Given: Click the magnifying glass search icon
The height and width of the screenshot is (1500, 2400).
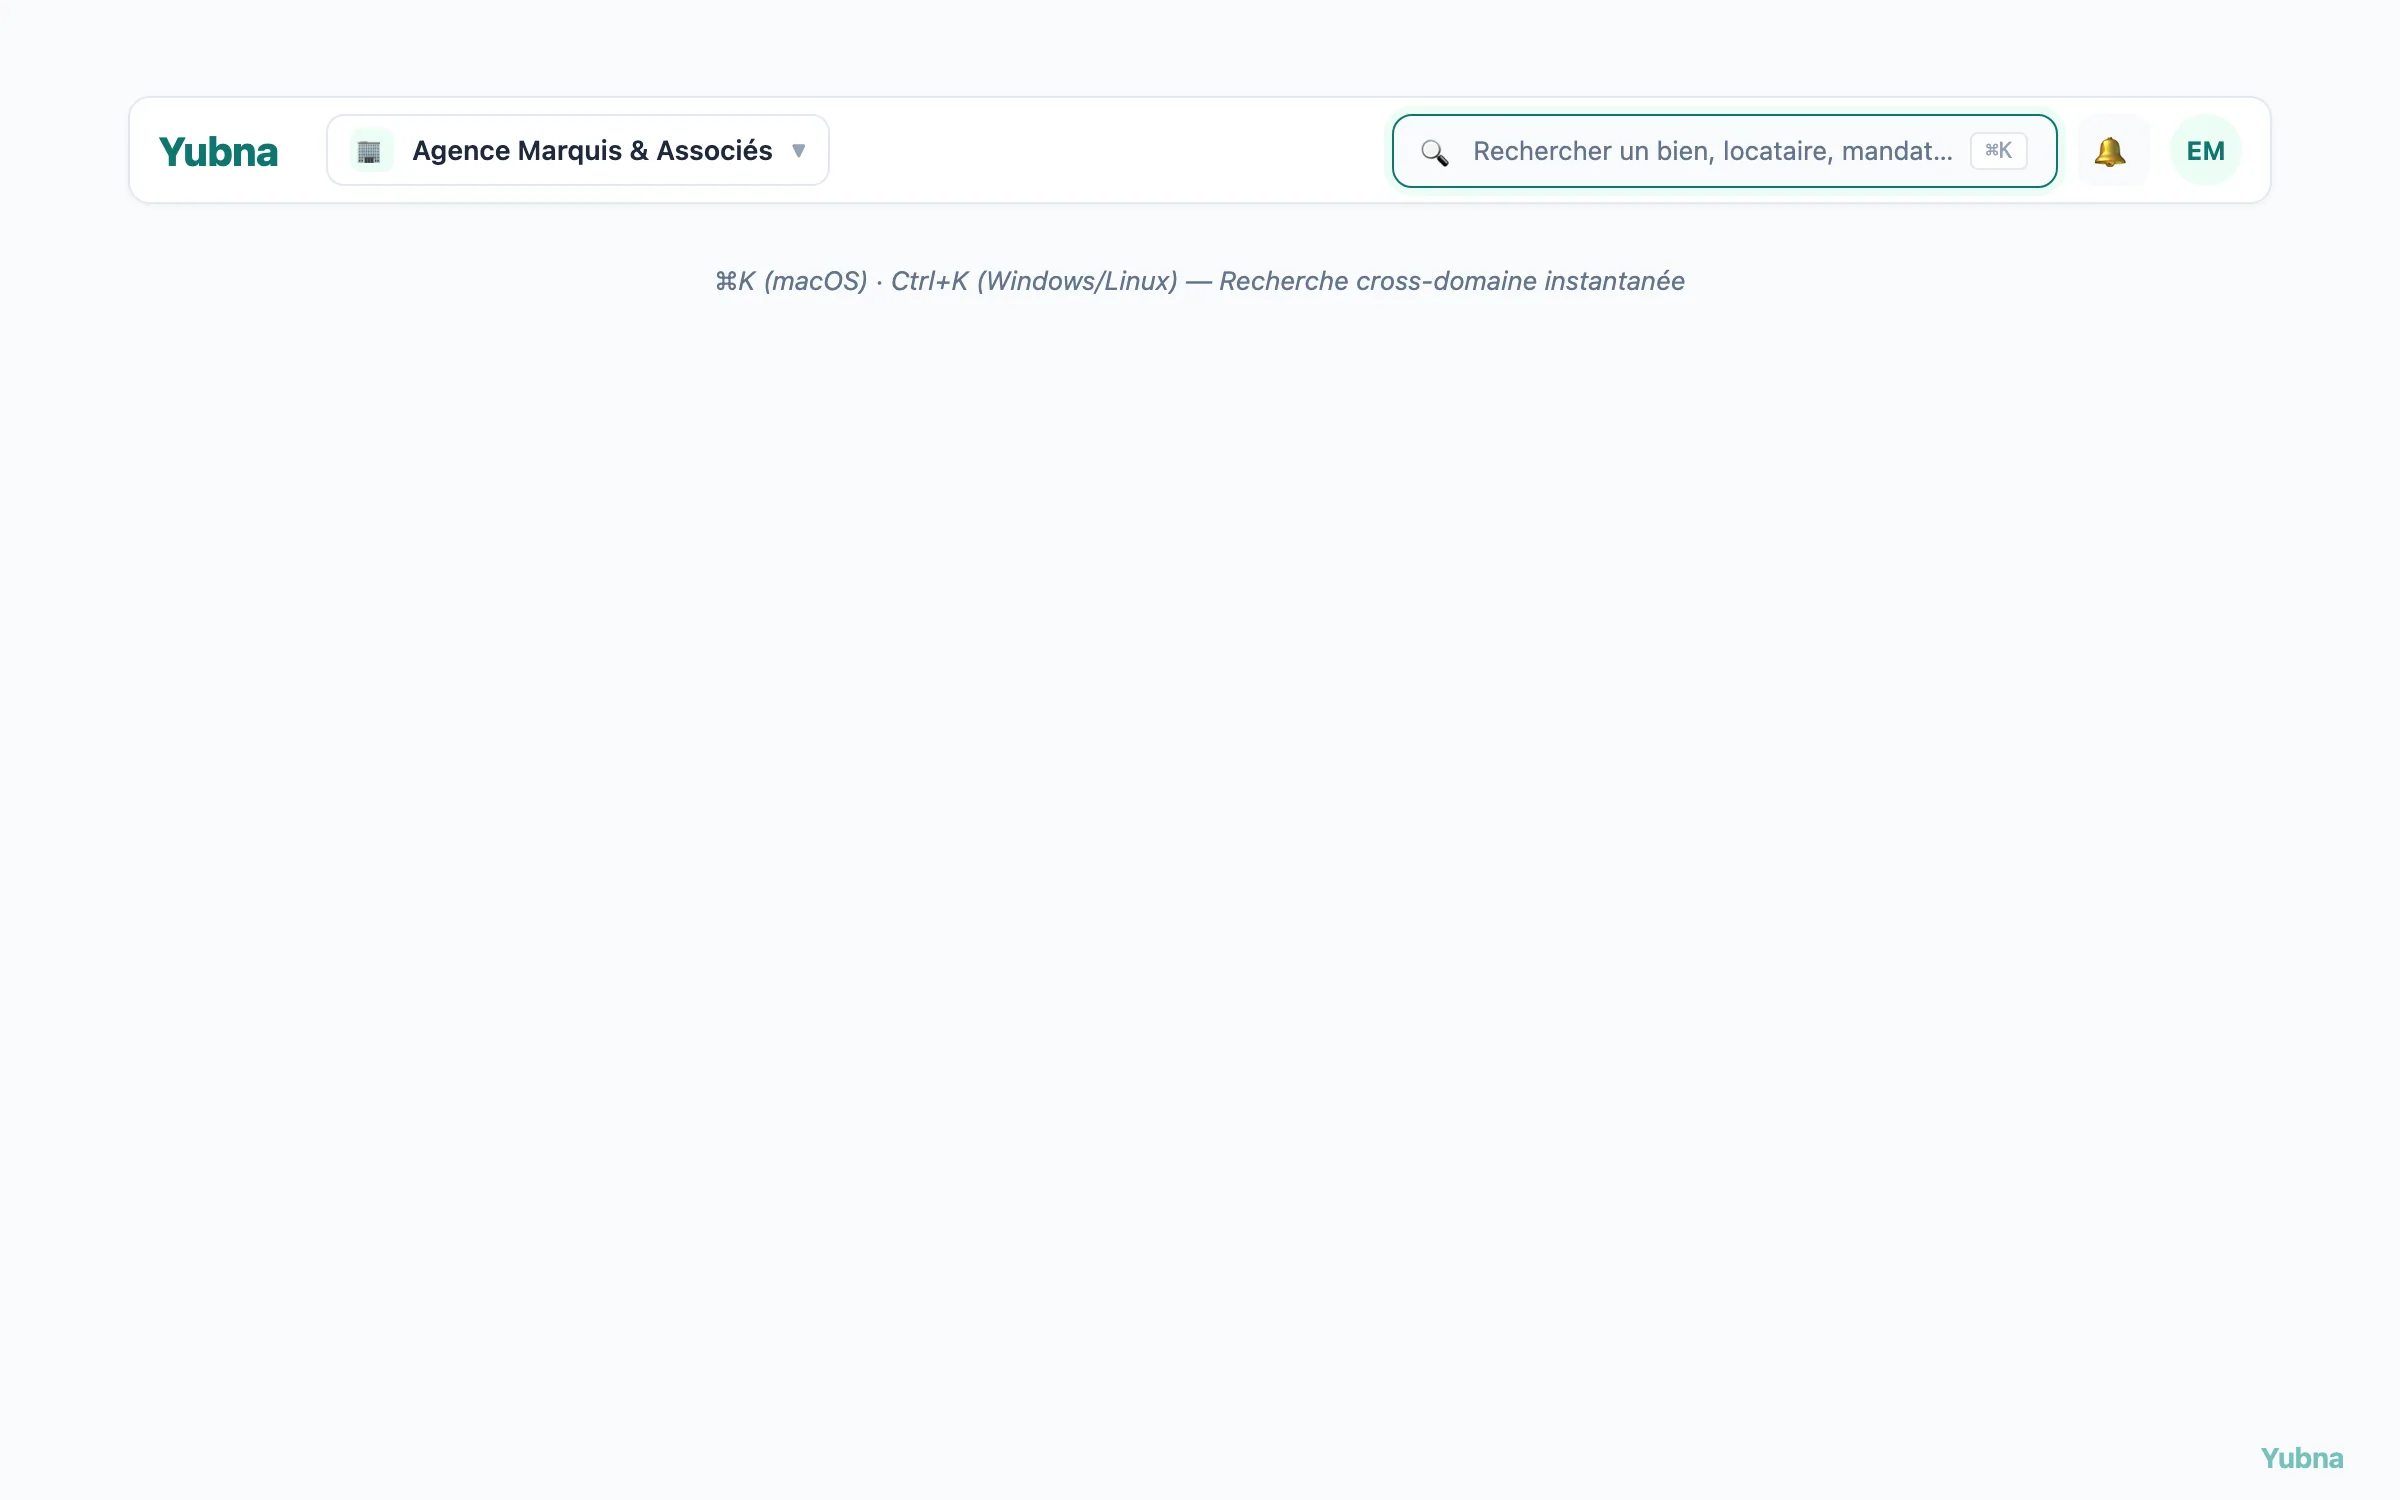Looking at the screenshot, I should click(1435, 152).
